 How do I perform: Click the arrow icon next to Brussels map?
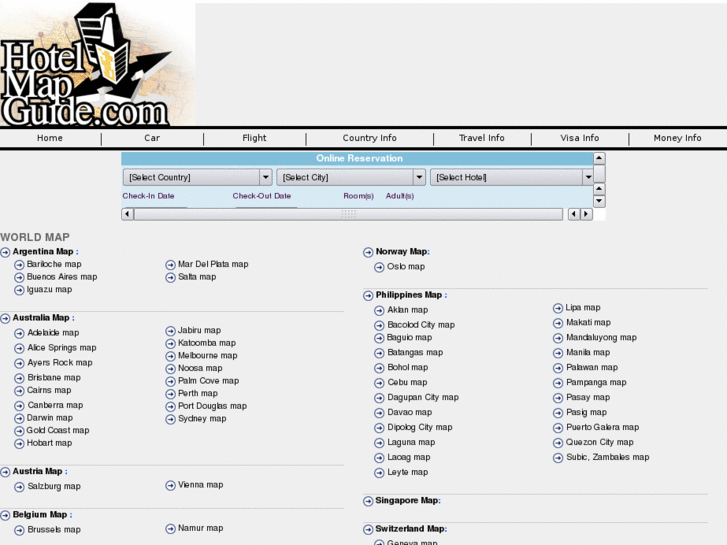(19, 530)
